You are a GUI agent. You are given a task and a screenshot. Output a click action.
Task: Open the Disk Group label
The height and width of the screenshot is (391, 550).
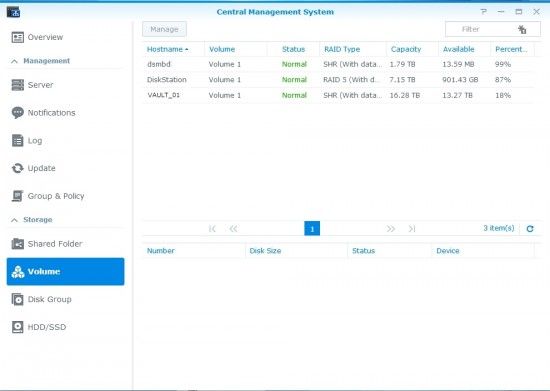coord(49,299)
